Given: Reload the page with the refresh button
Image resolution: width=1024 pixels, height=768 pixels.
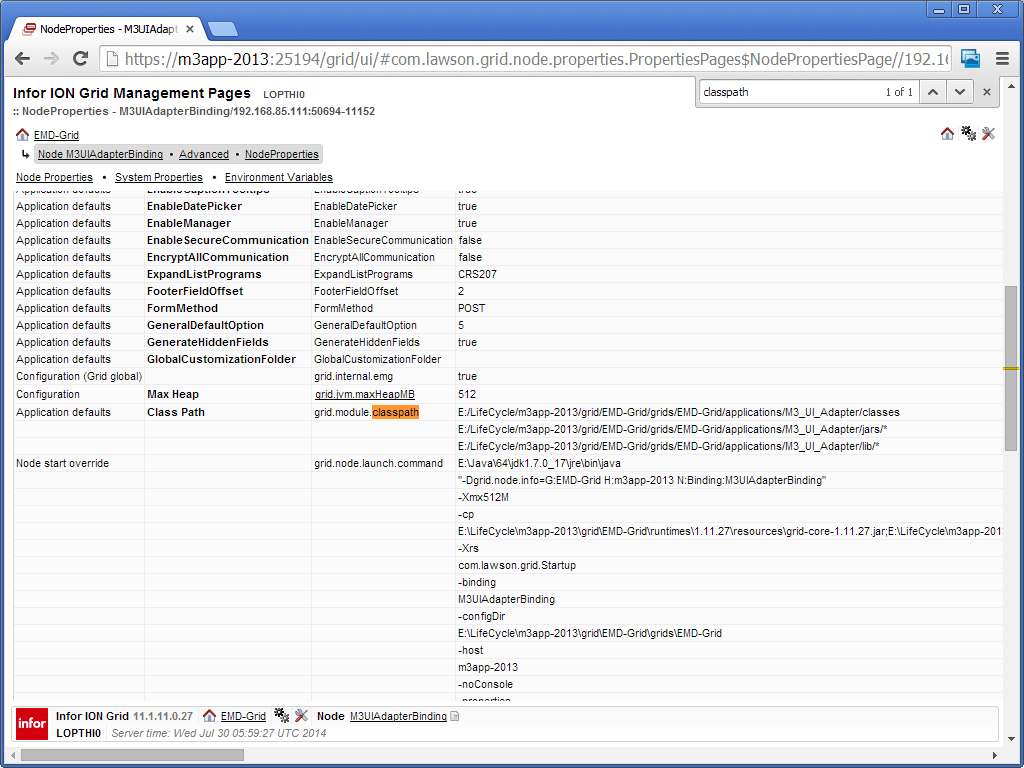Looking at the screenshot, I should coord(81,59).
